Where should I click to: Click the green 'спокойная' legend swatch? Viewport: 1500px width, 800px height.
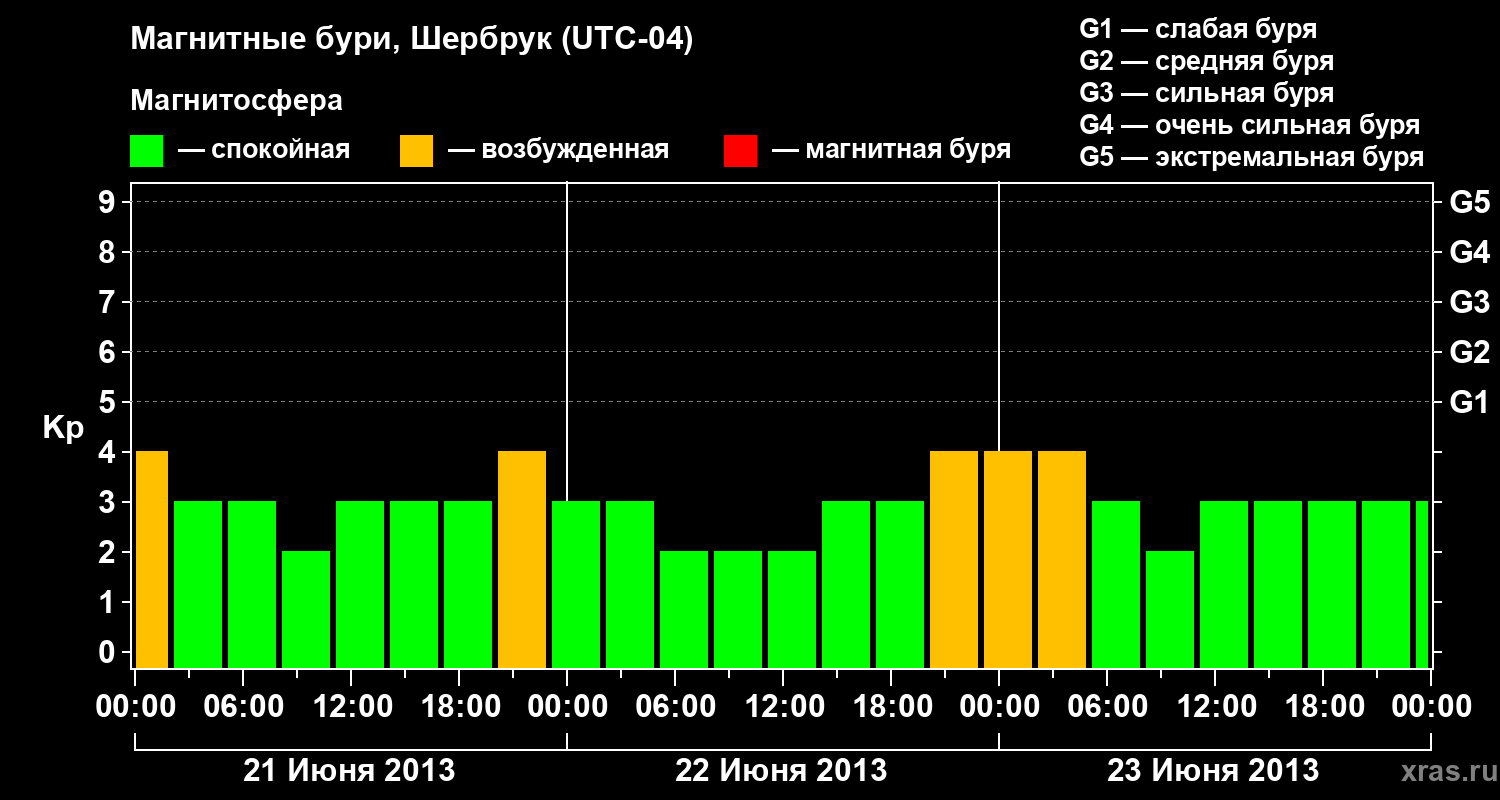coord(147,151)
